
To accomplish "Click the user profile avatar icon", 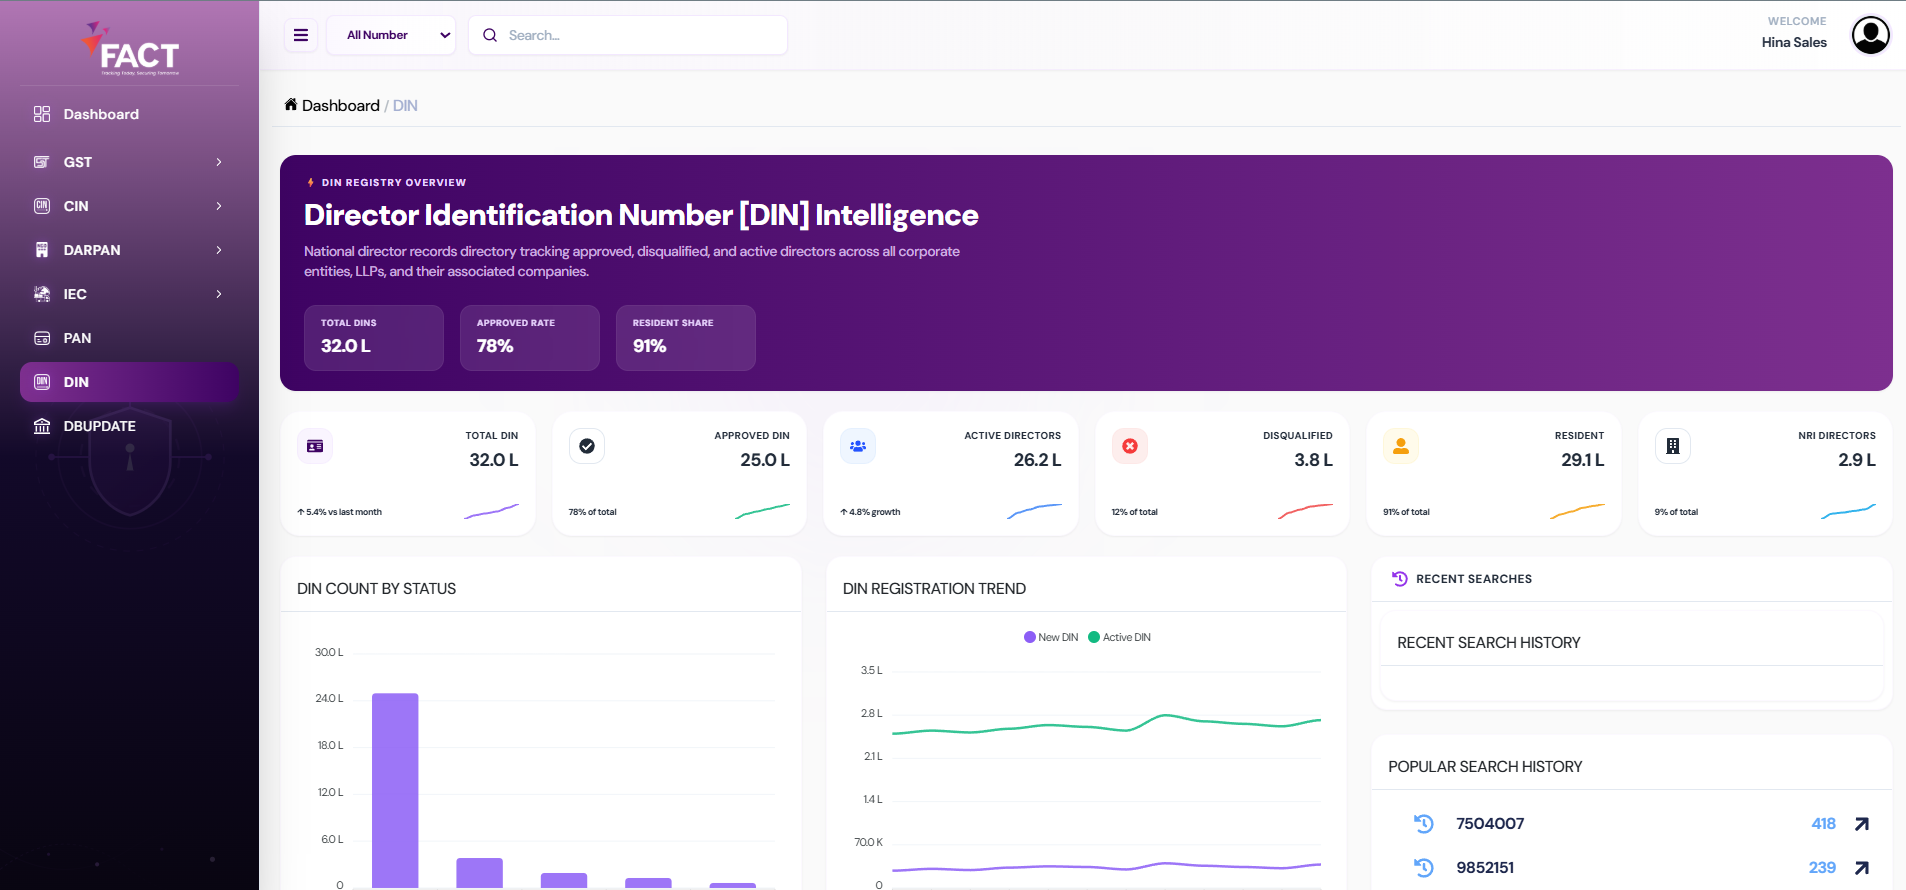I will (x=1870, y=35).
